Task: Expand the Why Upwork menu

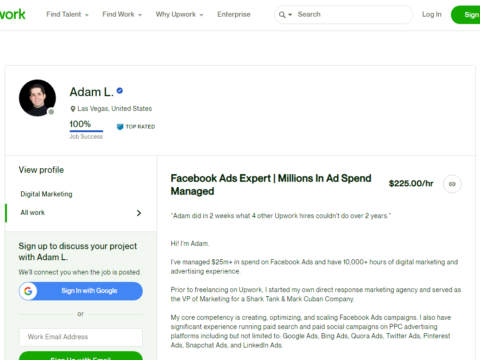Action: click(x=179, y=14)
